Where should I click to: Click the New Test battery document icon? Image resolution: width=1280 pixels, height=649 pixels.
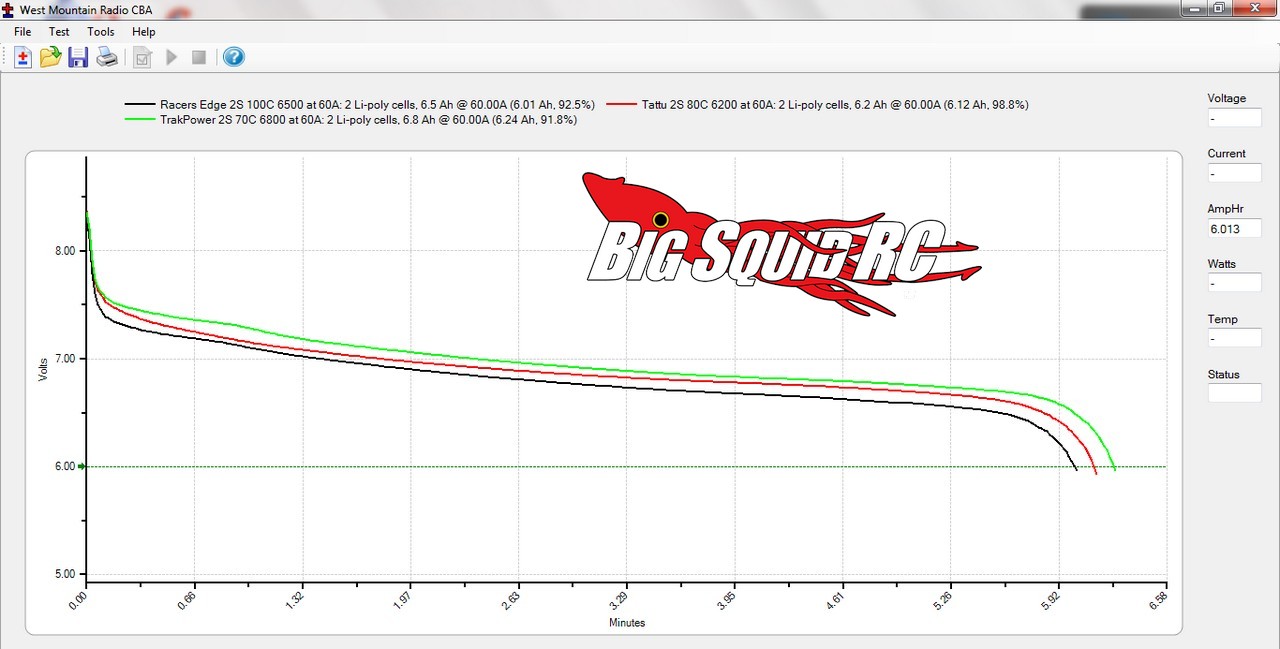23,57
